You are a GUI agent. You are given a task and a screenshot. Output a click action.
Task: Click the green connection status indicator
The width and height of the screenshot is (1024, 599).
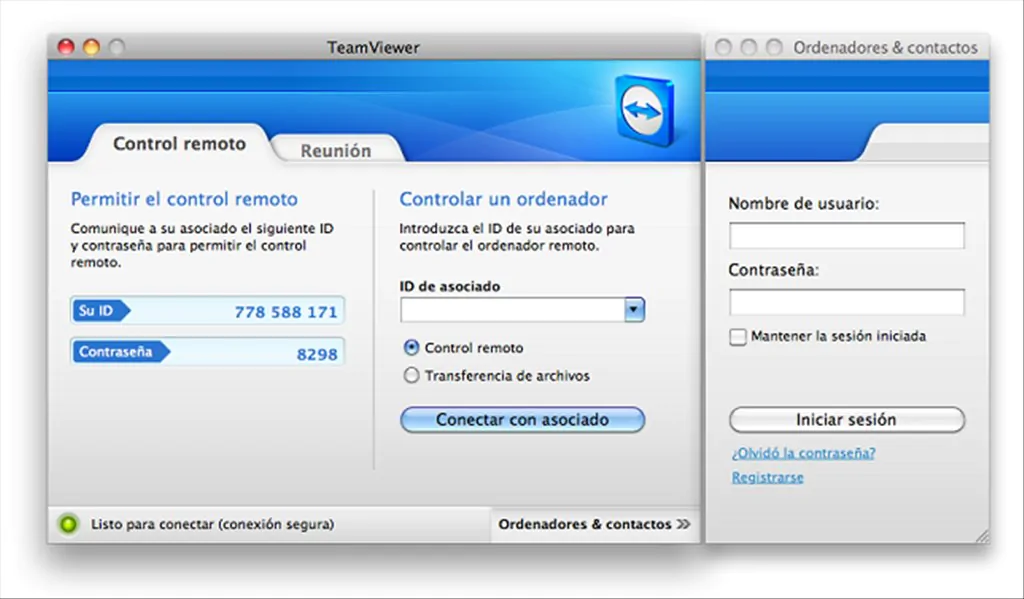coord(69,524)
